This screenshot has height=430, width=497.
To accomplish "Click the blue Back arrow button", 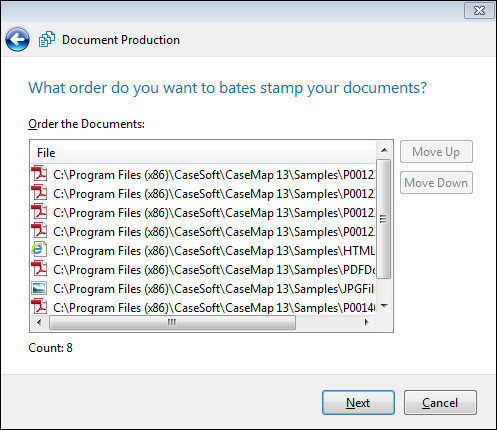I will [17, 40].
